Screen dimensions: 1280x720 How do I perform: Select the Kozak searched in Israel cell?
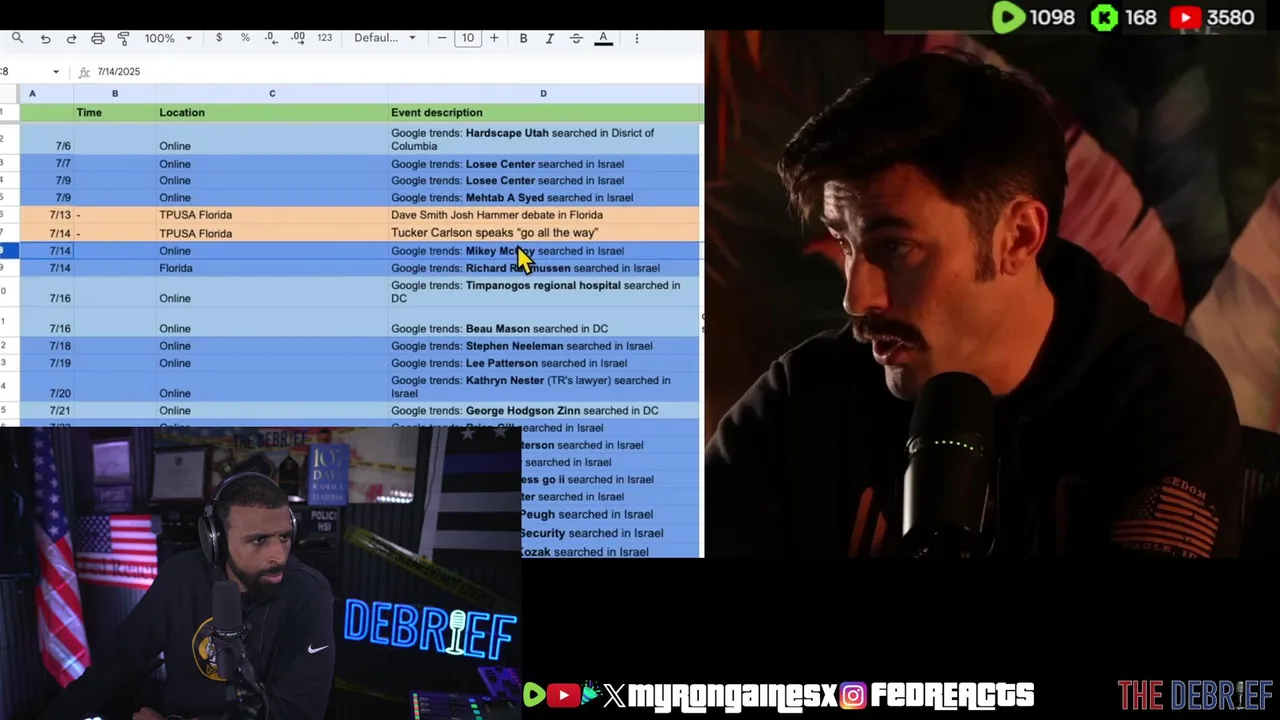point(610,552)
